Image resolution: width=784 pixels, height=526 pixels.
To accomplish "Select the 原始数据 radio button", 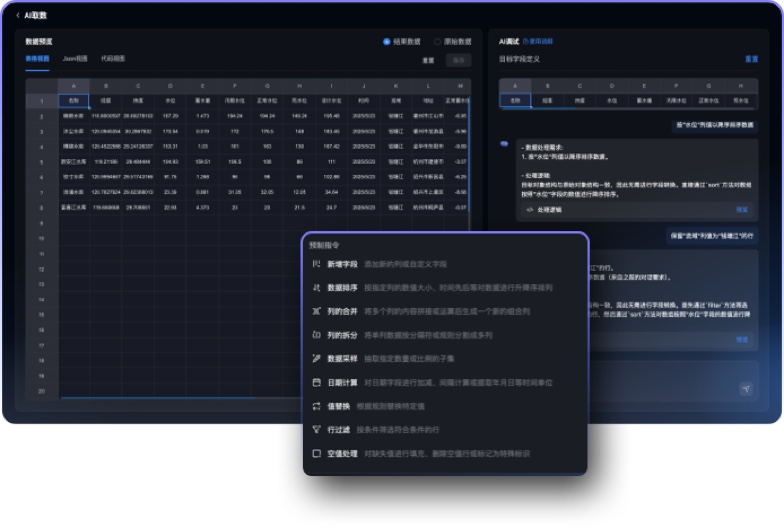I will tap(438, 42).
